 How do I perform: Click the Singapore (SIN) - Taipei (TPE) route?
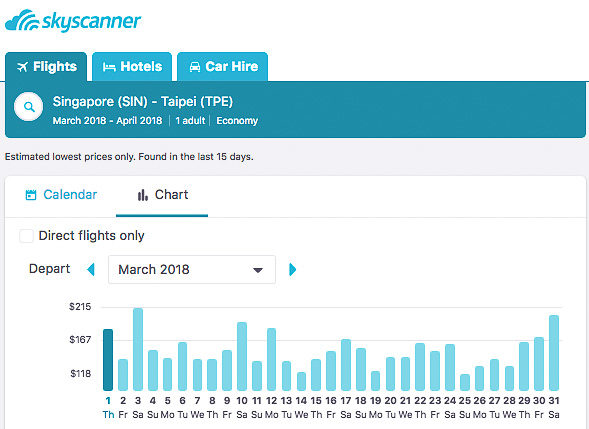click(x=143, y=101)
